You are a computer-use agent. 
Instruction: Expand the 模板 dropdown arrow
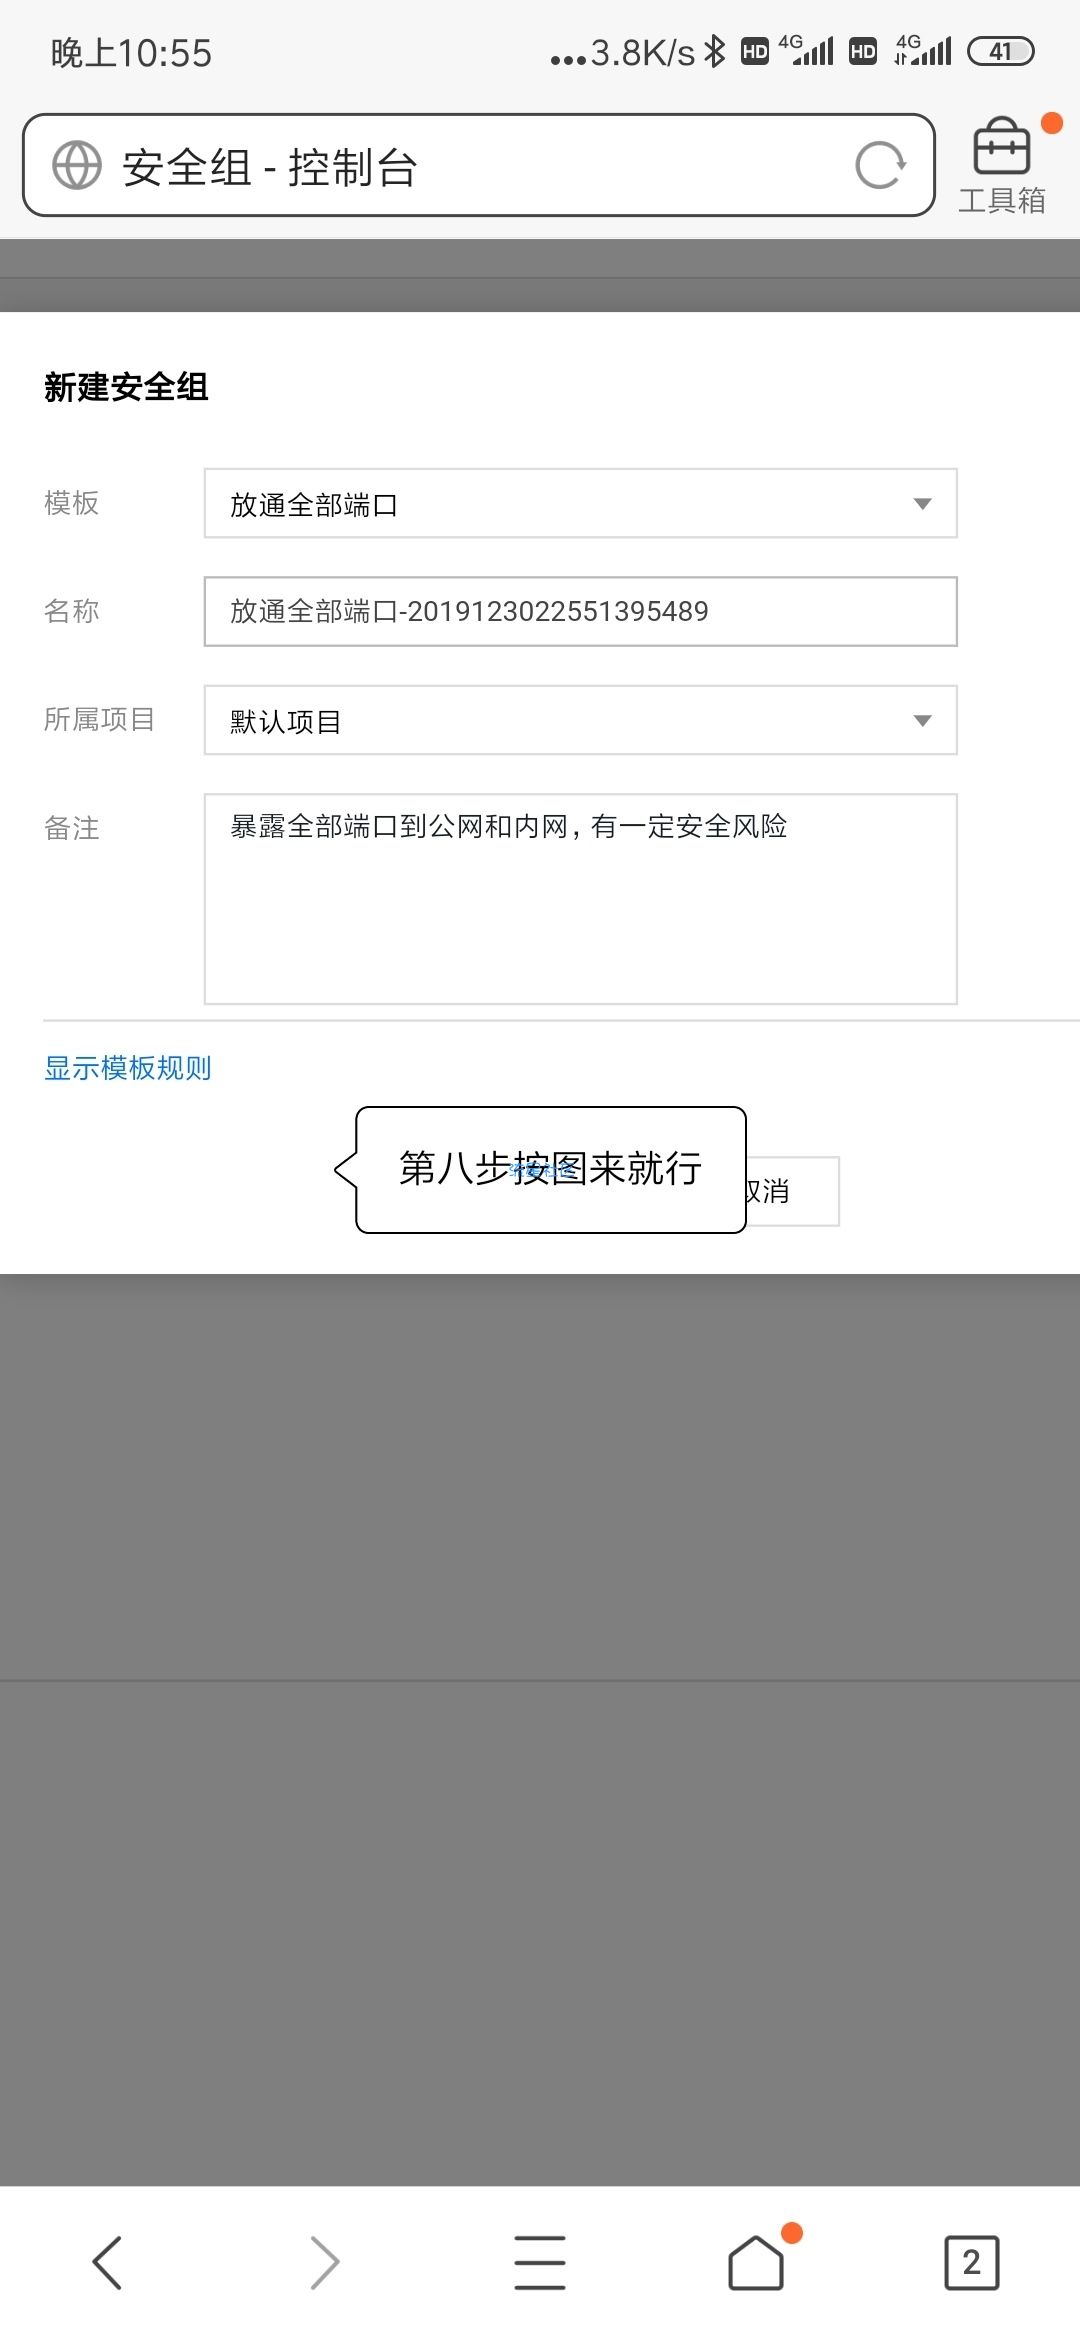[923, 504]
